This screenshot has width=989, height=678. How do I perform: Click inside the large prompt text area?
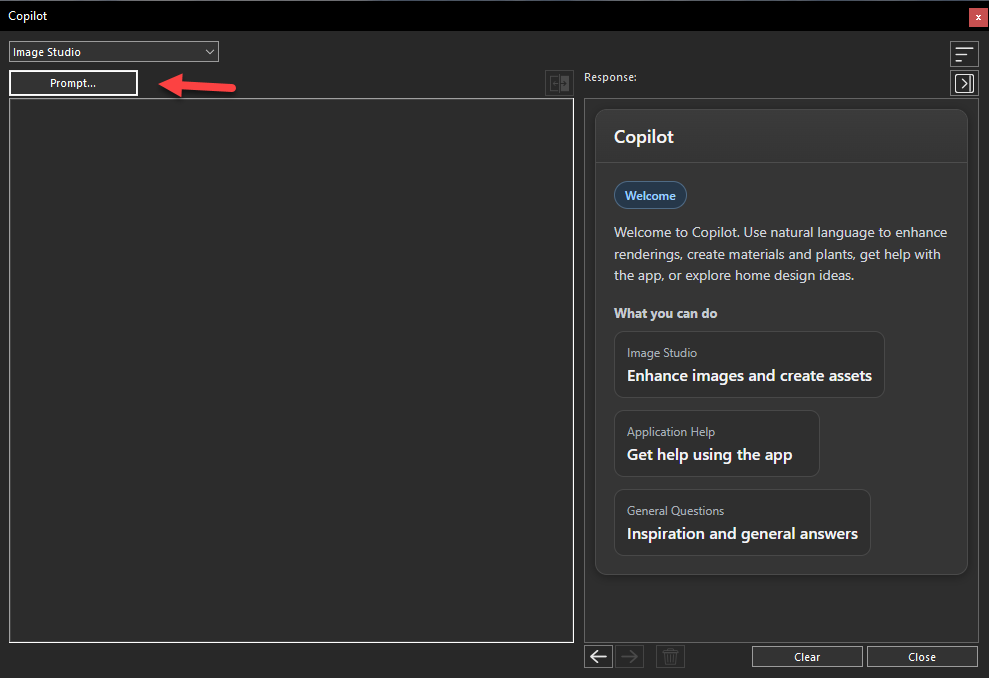tap(291, 370)
